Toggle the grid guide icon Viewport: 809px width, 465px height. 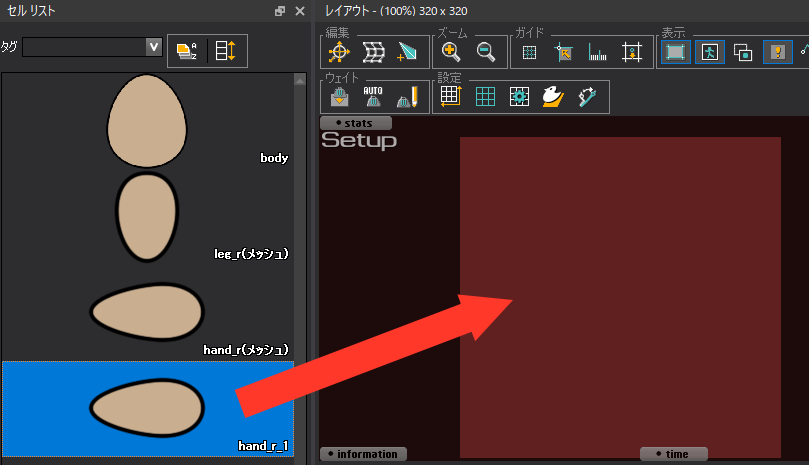click(529, 52)
